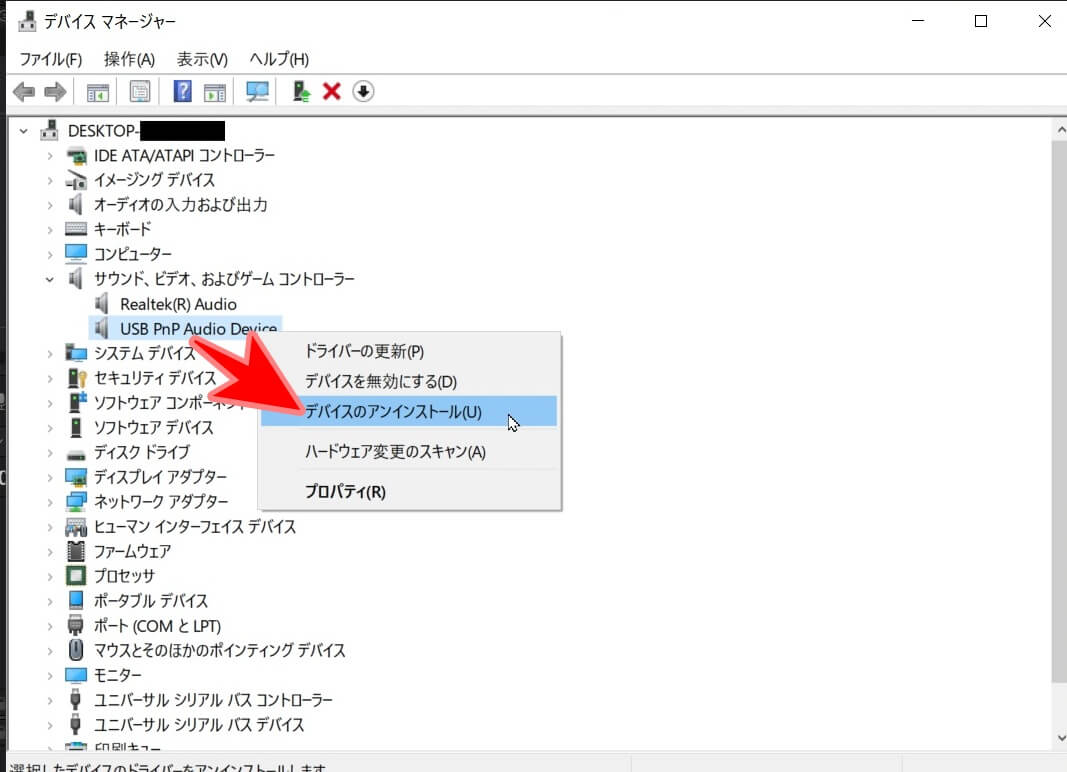Viewport: 1067px width, 772px height.
Task: Collapse サウンド、ビデオ、およびゲーム コントローラー
Action: [x=48, y=279]
